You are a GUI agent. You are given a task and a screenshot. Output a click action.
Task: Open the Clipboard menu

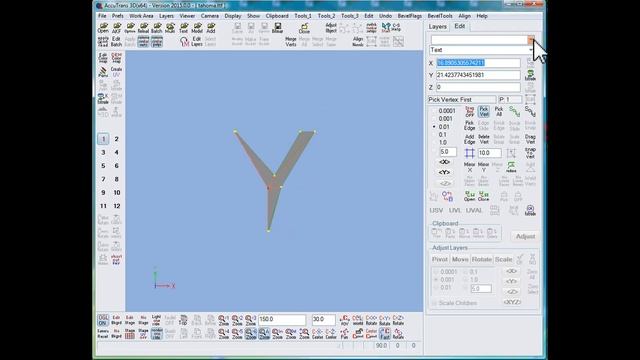277,16
